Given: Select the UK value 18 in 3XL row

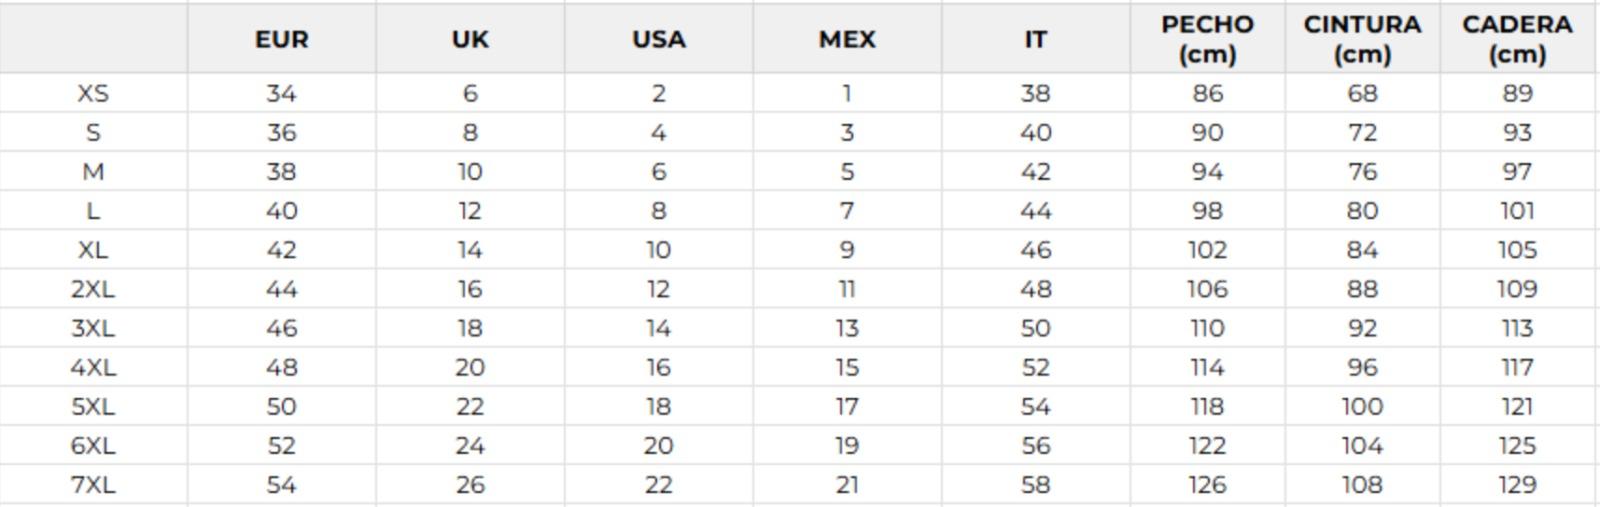Looking at the screenshot, I should point(470,328).
